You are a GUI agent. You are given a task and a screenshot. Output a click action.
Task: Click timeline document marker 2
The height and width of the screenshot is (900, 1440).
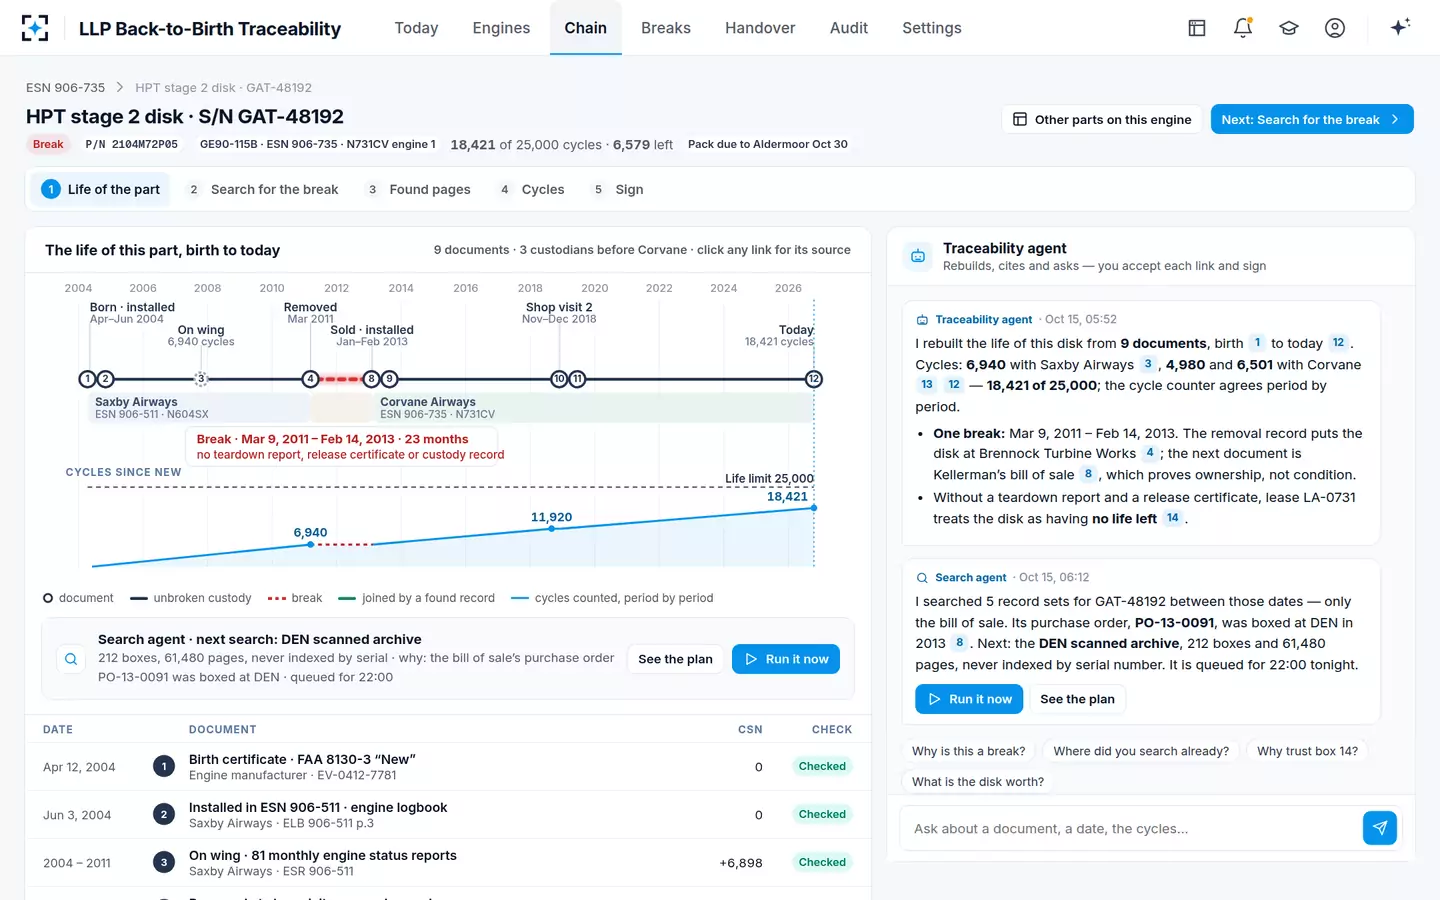coord(105,379)
